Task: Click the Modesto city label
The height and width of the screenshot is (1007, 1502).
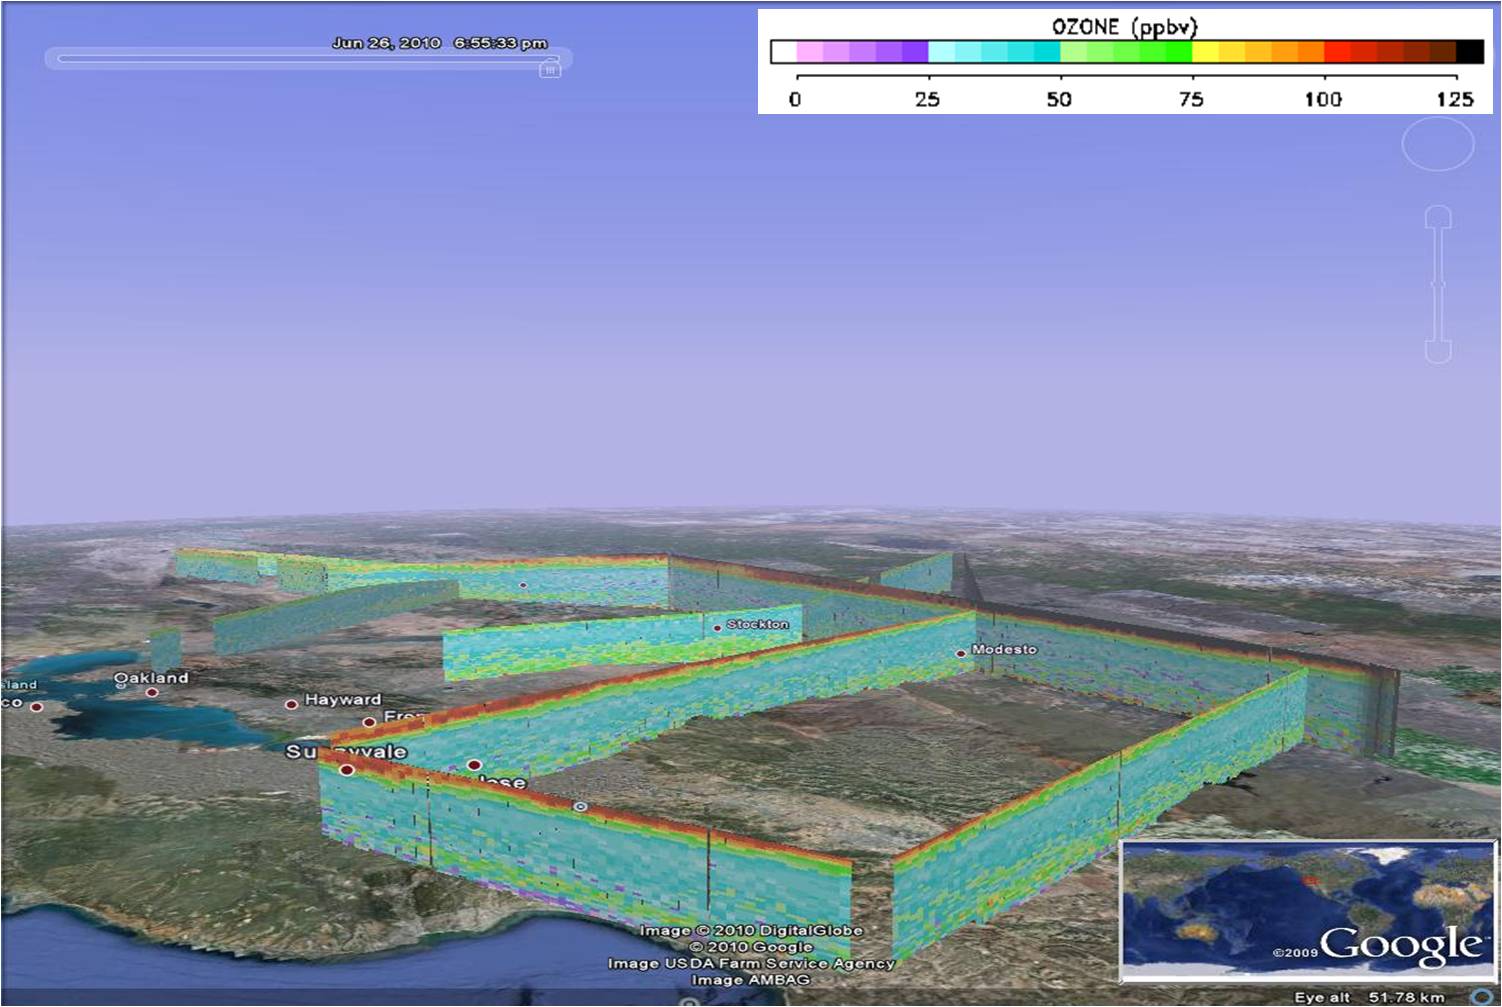Action: [1004, 649]
